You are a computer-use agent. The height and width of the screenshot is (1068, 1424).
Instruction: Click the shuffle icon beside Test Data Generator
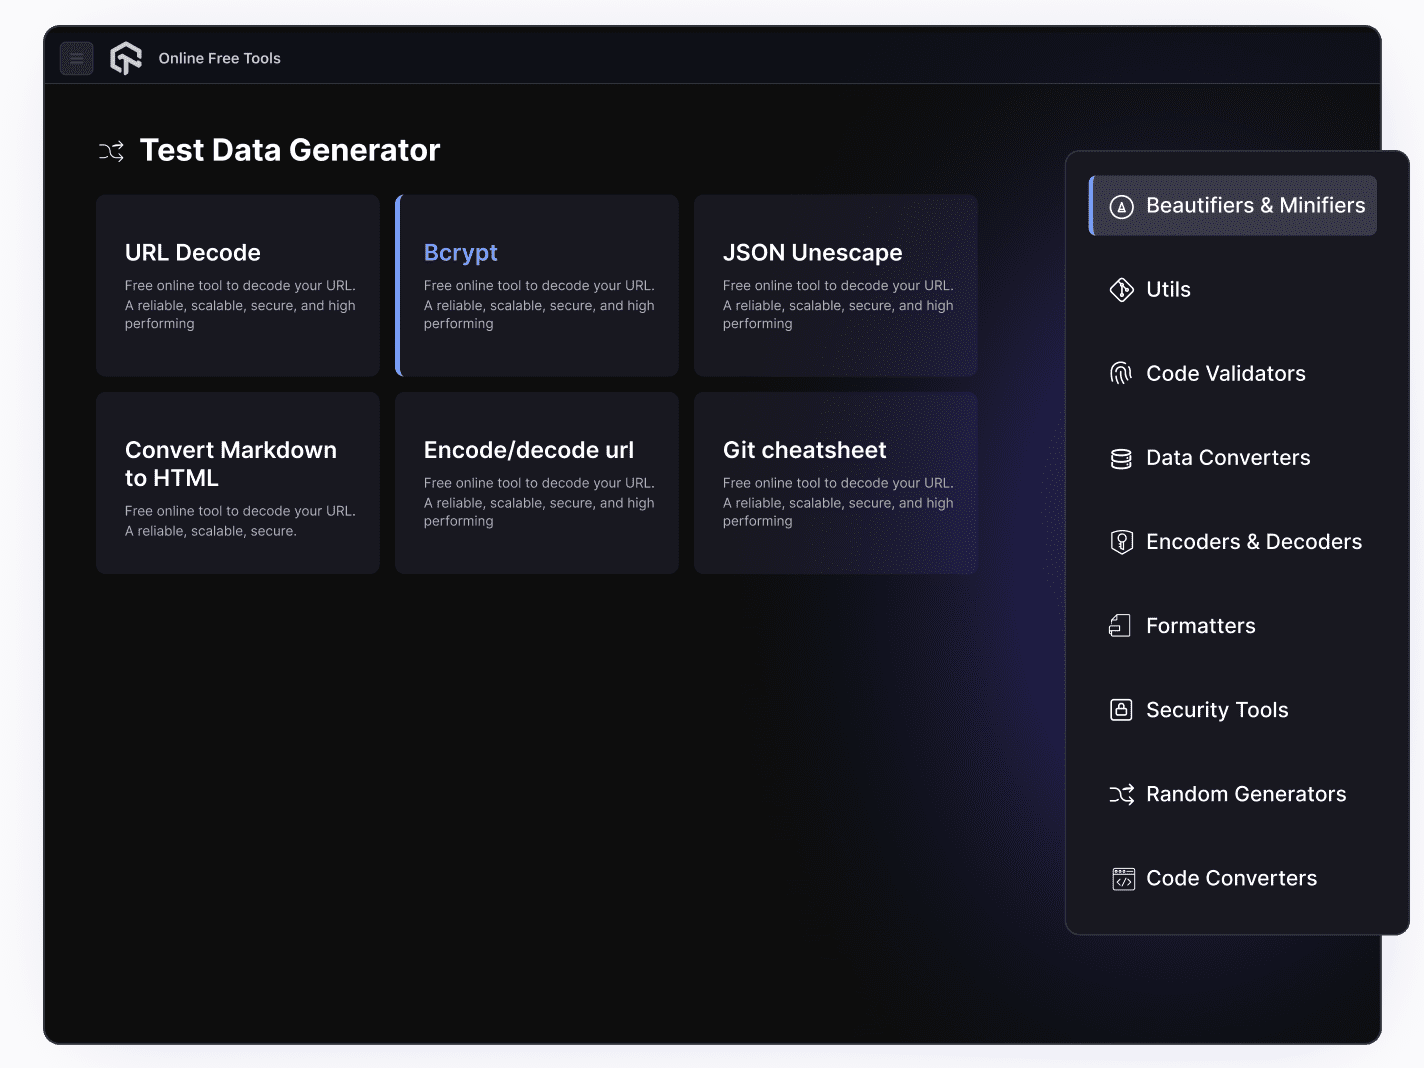click(x=111, y=150)
